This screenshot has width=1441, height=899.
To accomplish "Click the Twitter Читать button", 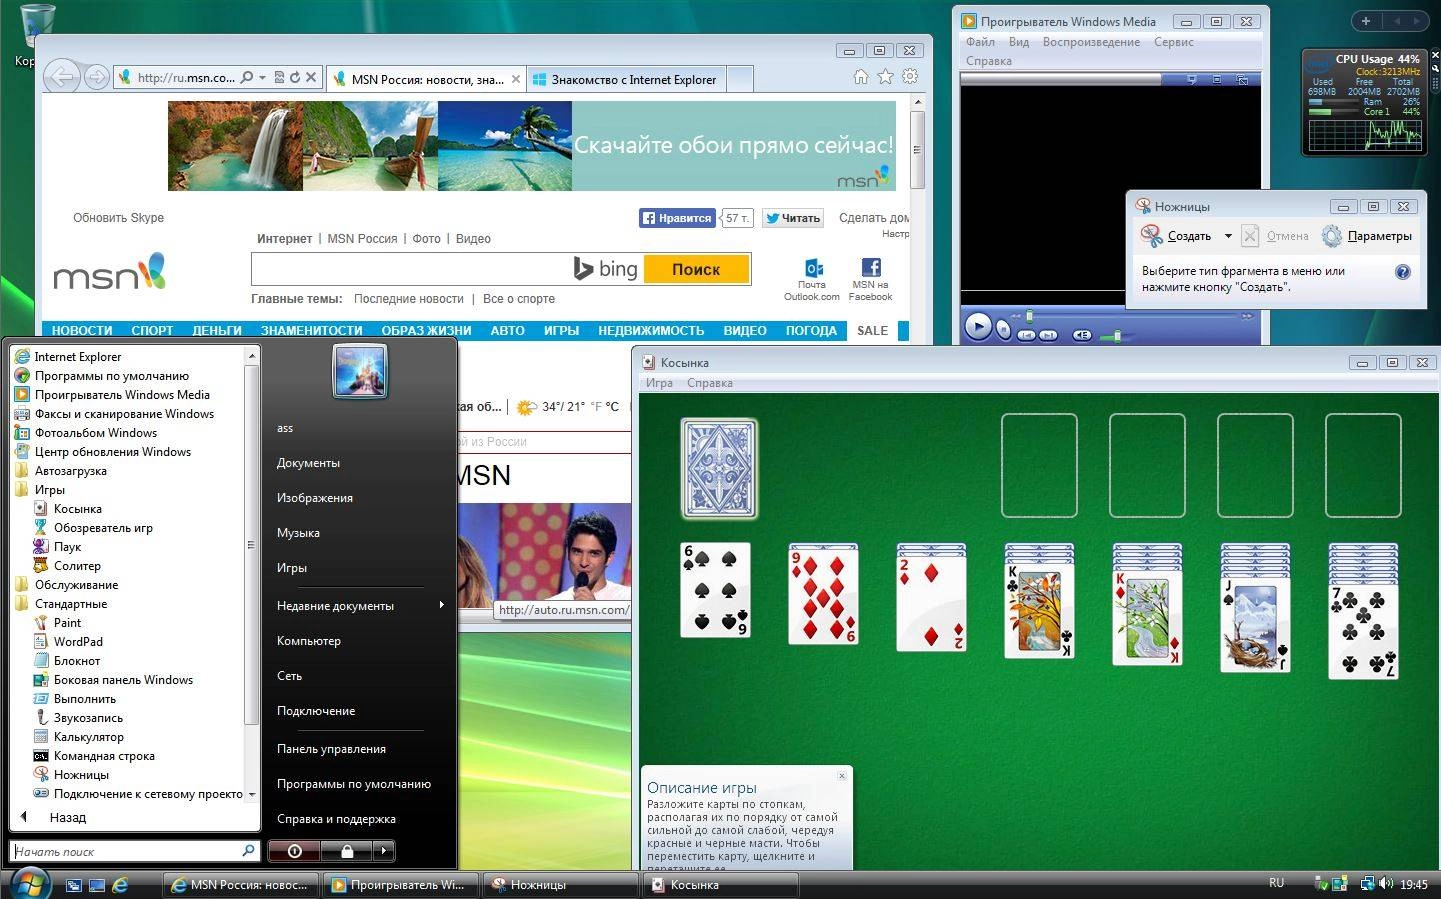I will (x=793, y=218).
